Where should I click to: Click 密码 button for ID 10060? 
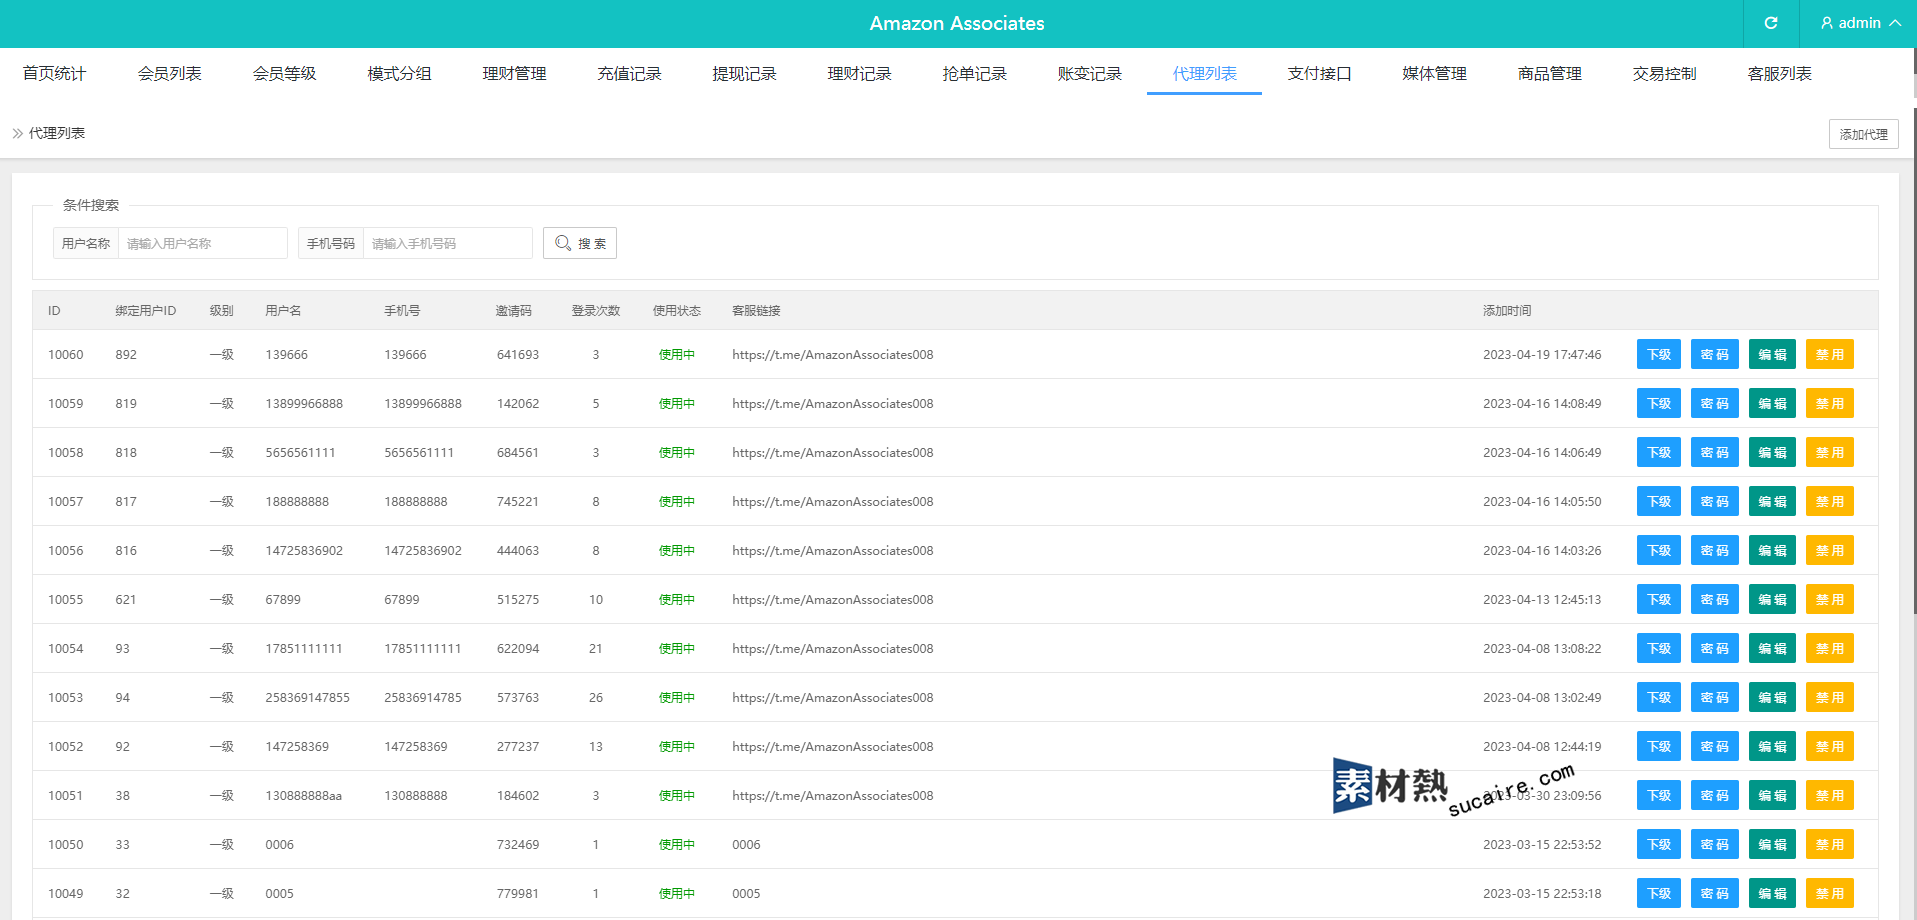(1715, 354)
